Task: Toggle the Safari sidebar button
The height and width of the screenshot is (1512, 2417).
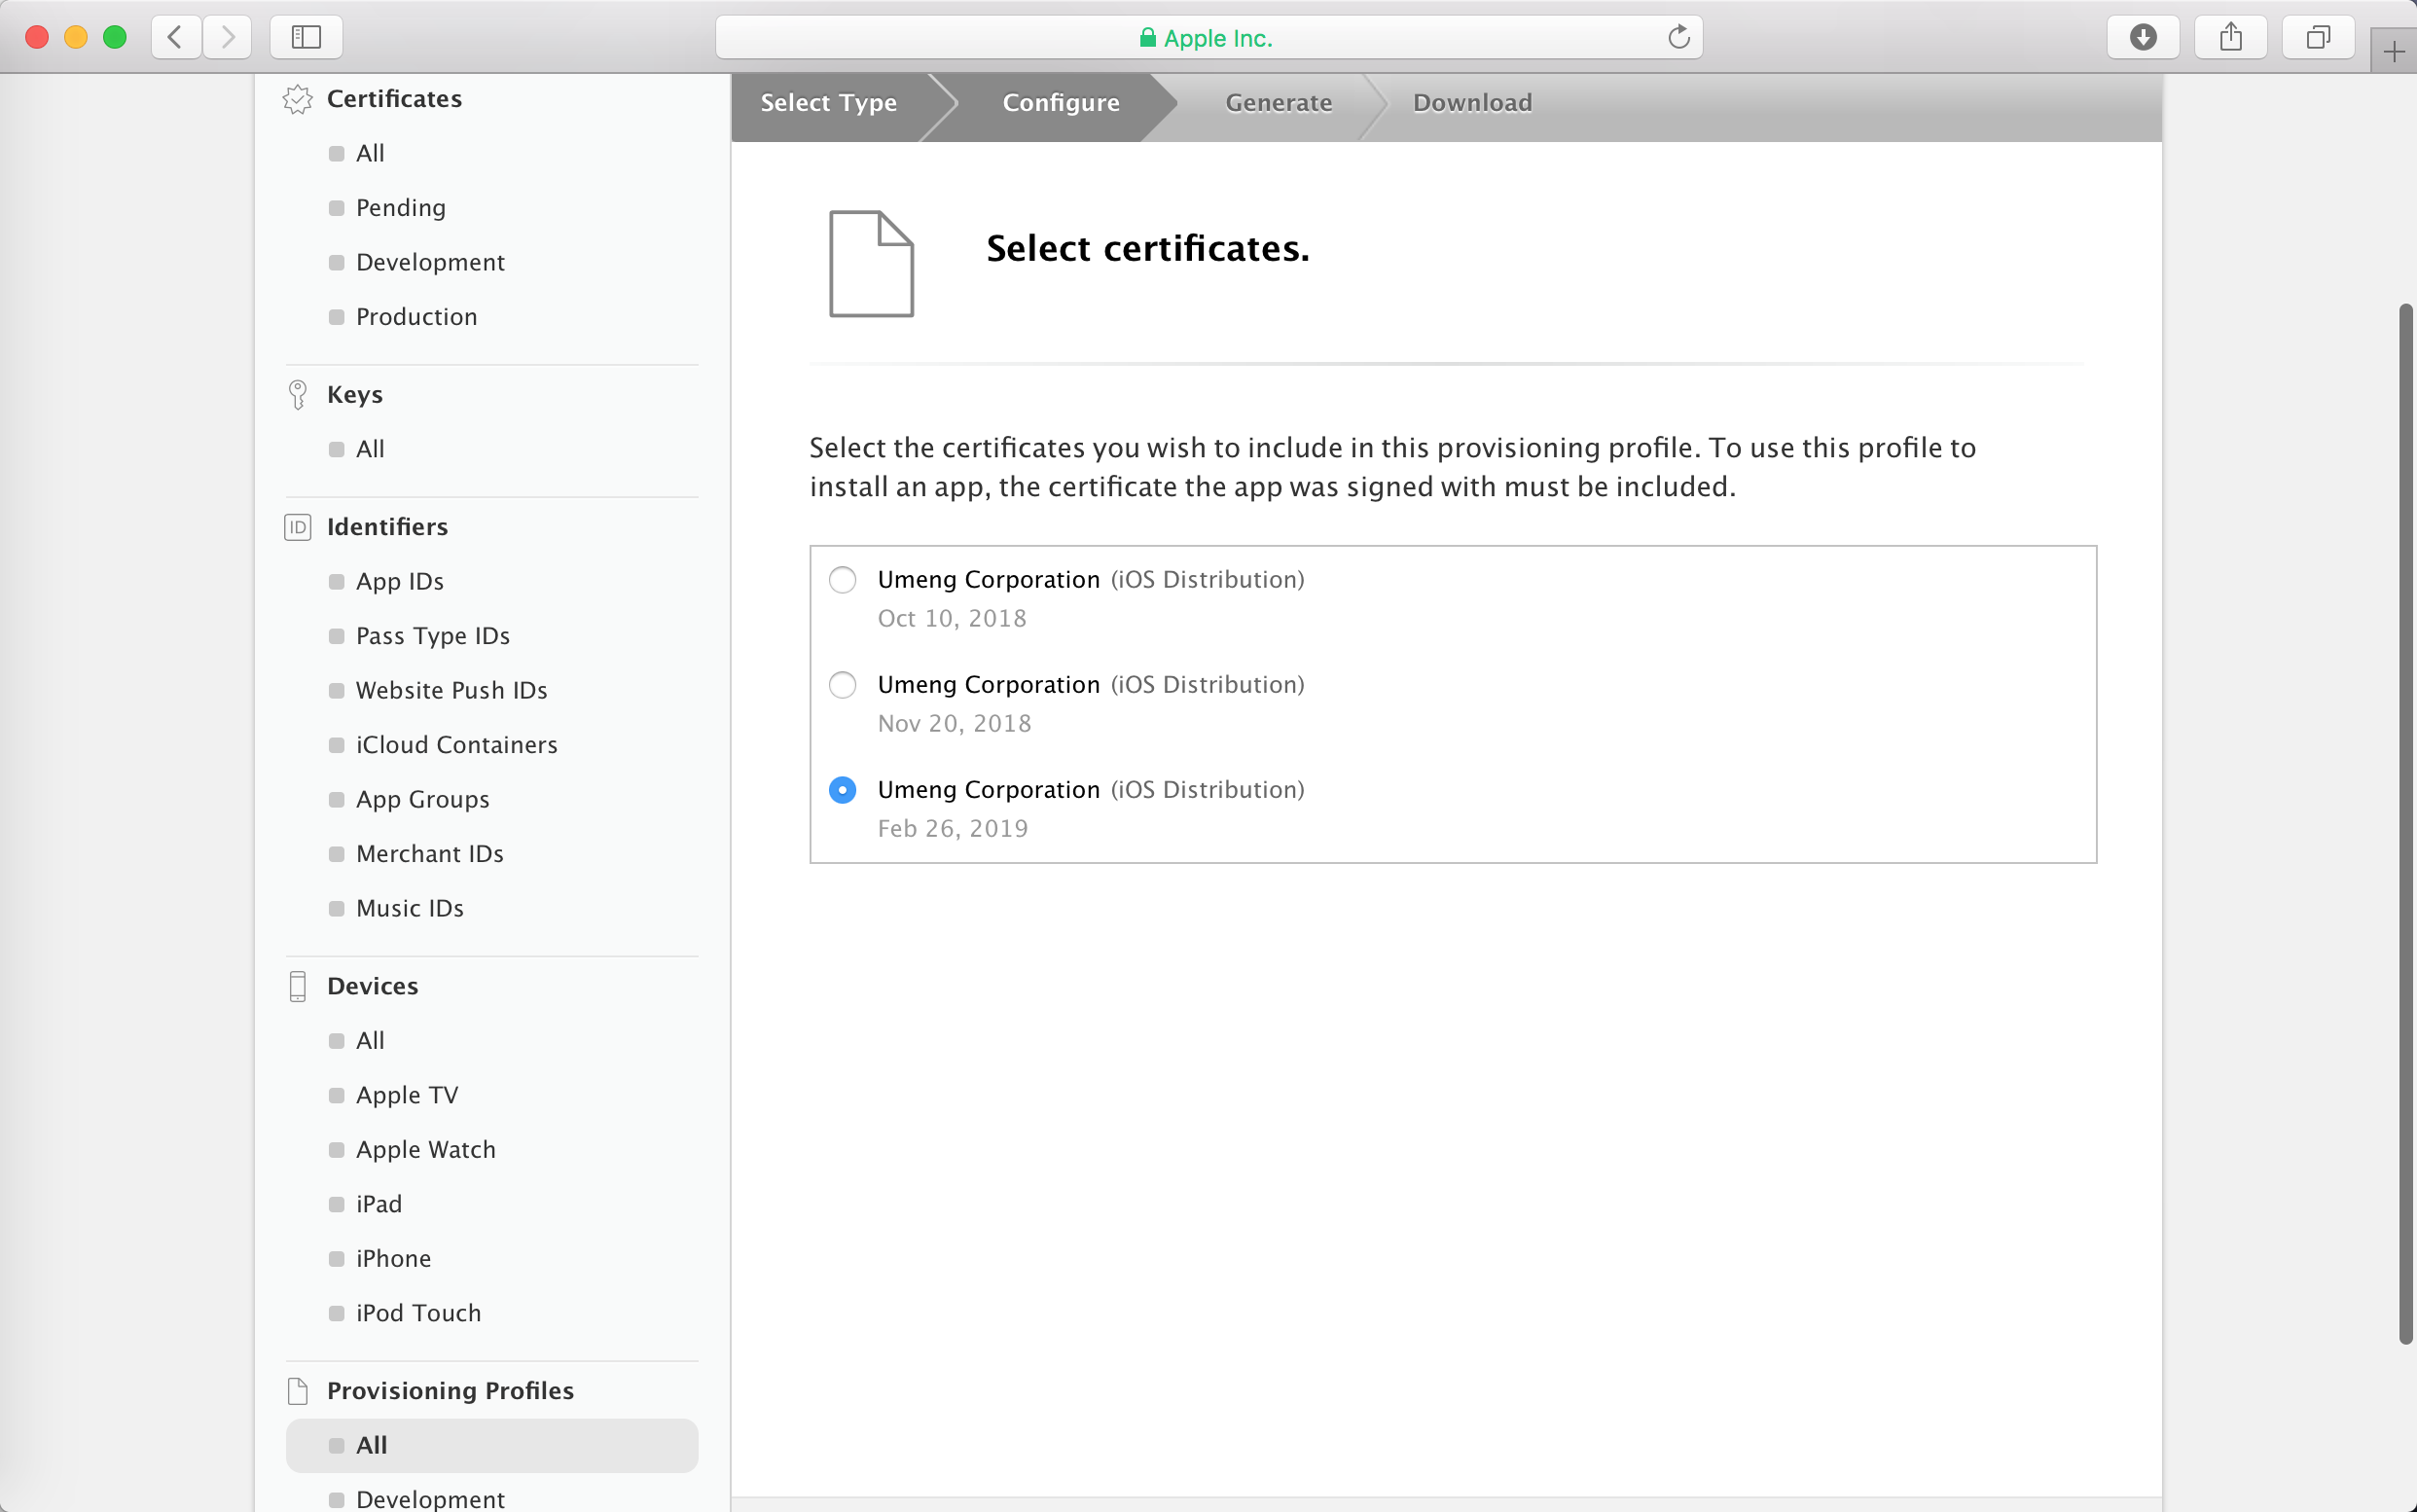Action: (x=306, y=38)
